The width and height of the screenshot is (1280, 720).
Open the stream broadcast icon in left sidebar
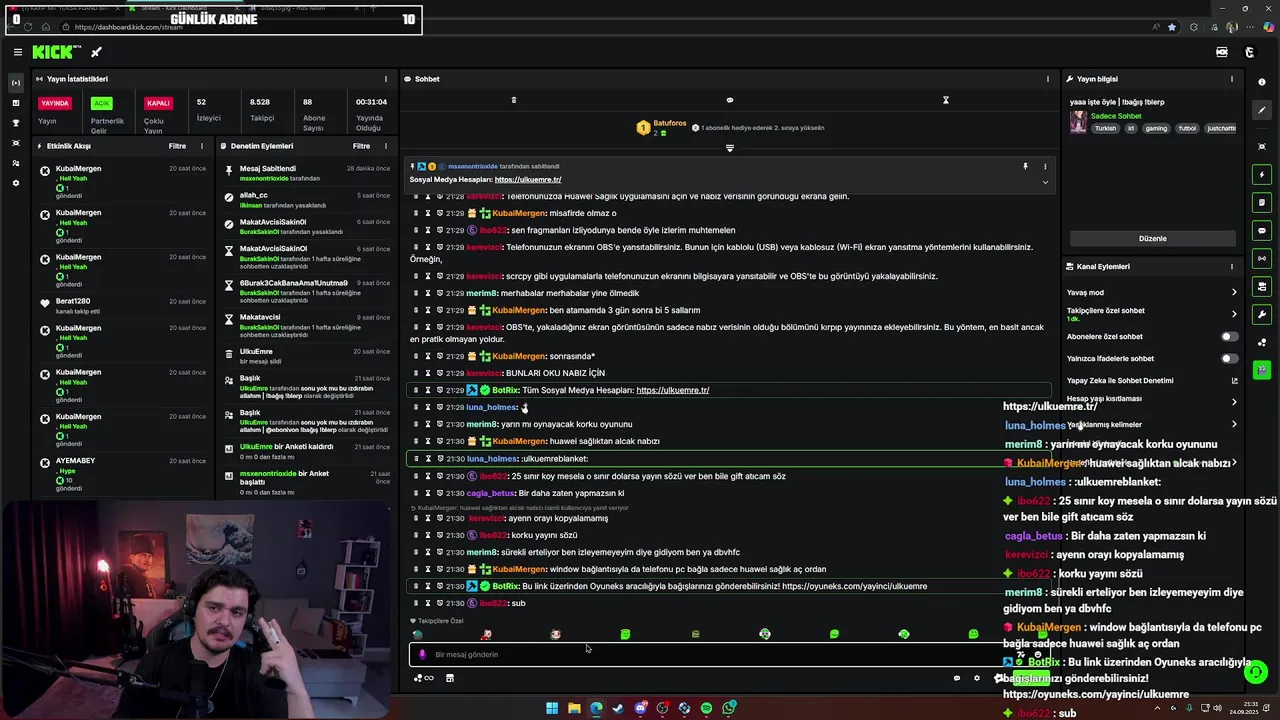point(15,82)
